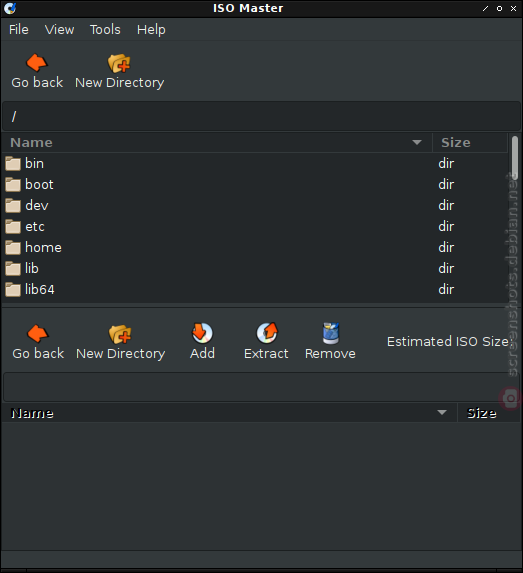Viewport: 523px width, 573px height.
Task: Open the File menu
Action: click(x=19, y=30)
